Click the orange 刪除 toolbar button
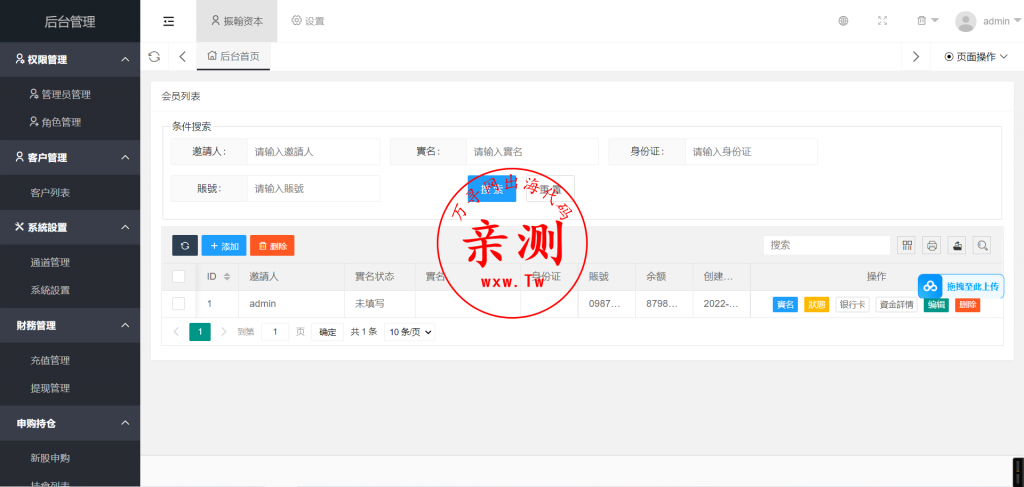 coord(272,245)
